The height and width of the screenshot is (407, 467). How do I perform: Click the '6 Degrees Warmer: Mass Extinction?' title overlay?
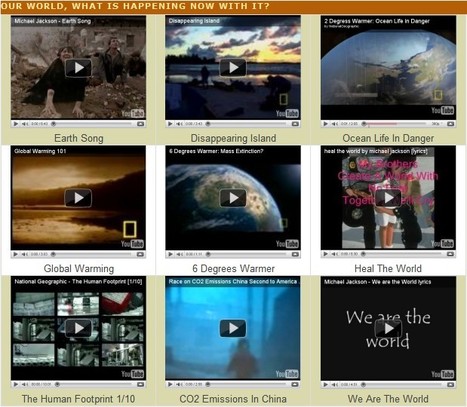(x=216, y=151)
